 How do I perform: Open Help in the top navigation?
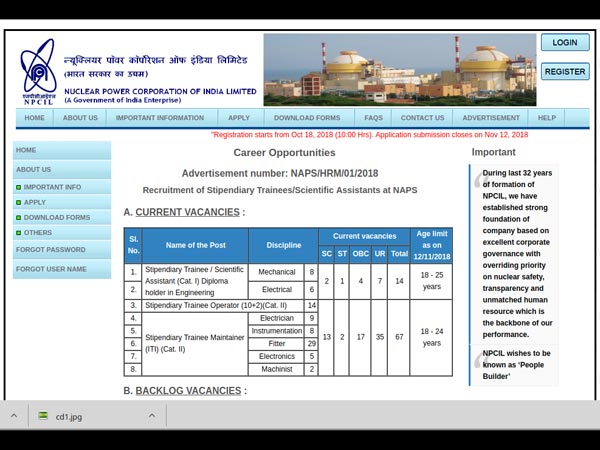coord(547,118)
